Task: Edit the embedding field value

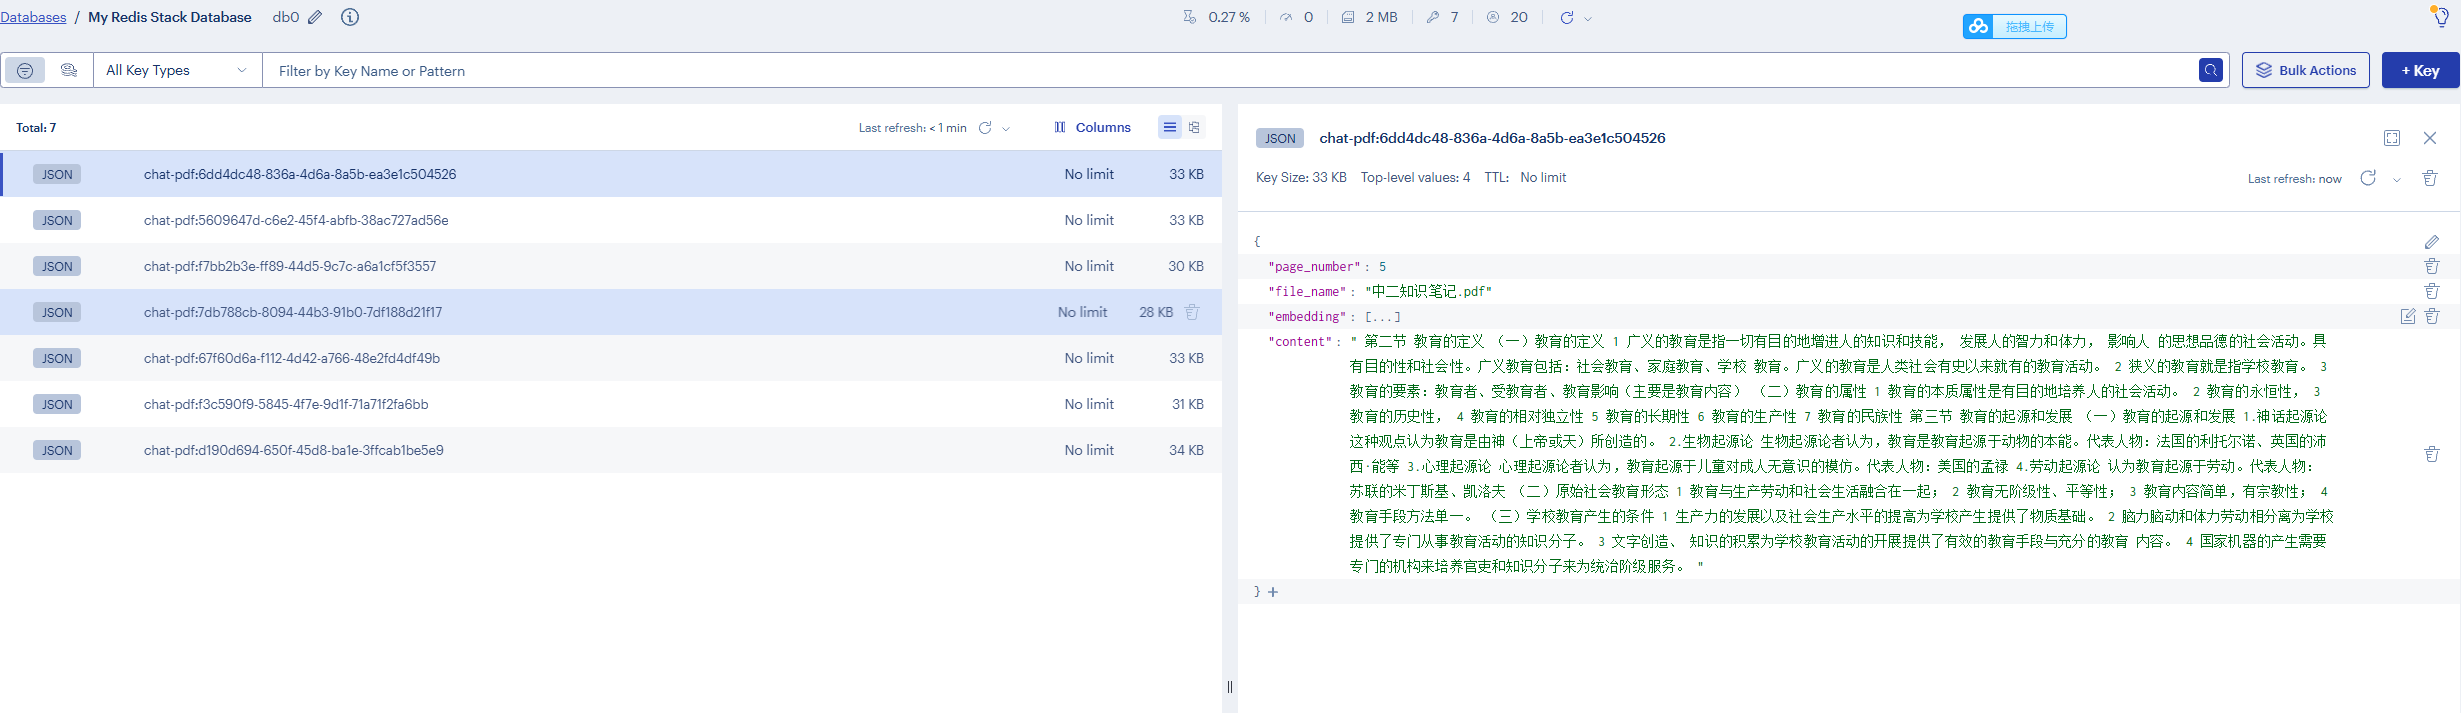Action: point(2408,316)
